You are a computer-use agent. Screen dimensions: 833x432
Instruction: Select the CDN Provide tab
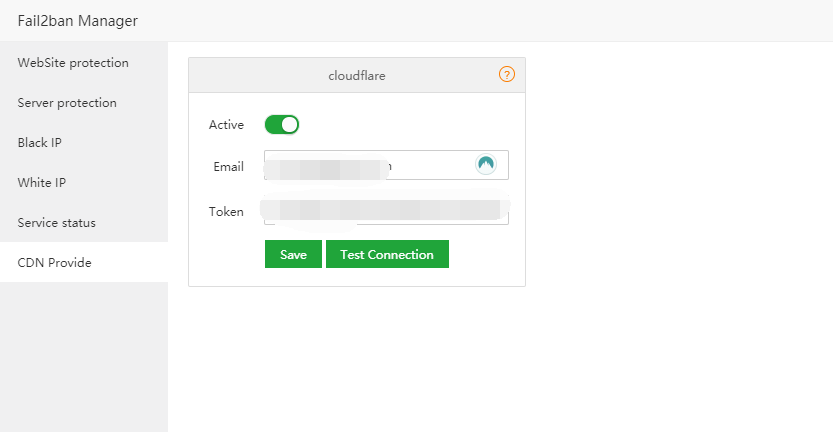click(54, 263)
